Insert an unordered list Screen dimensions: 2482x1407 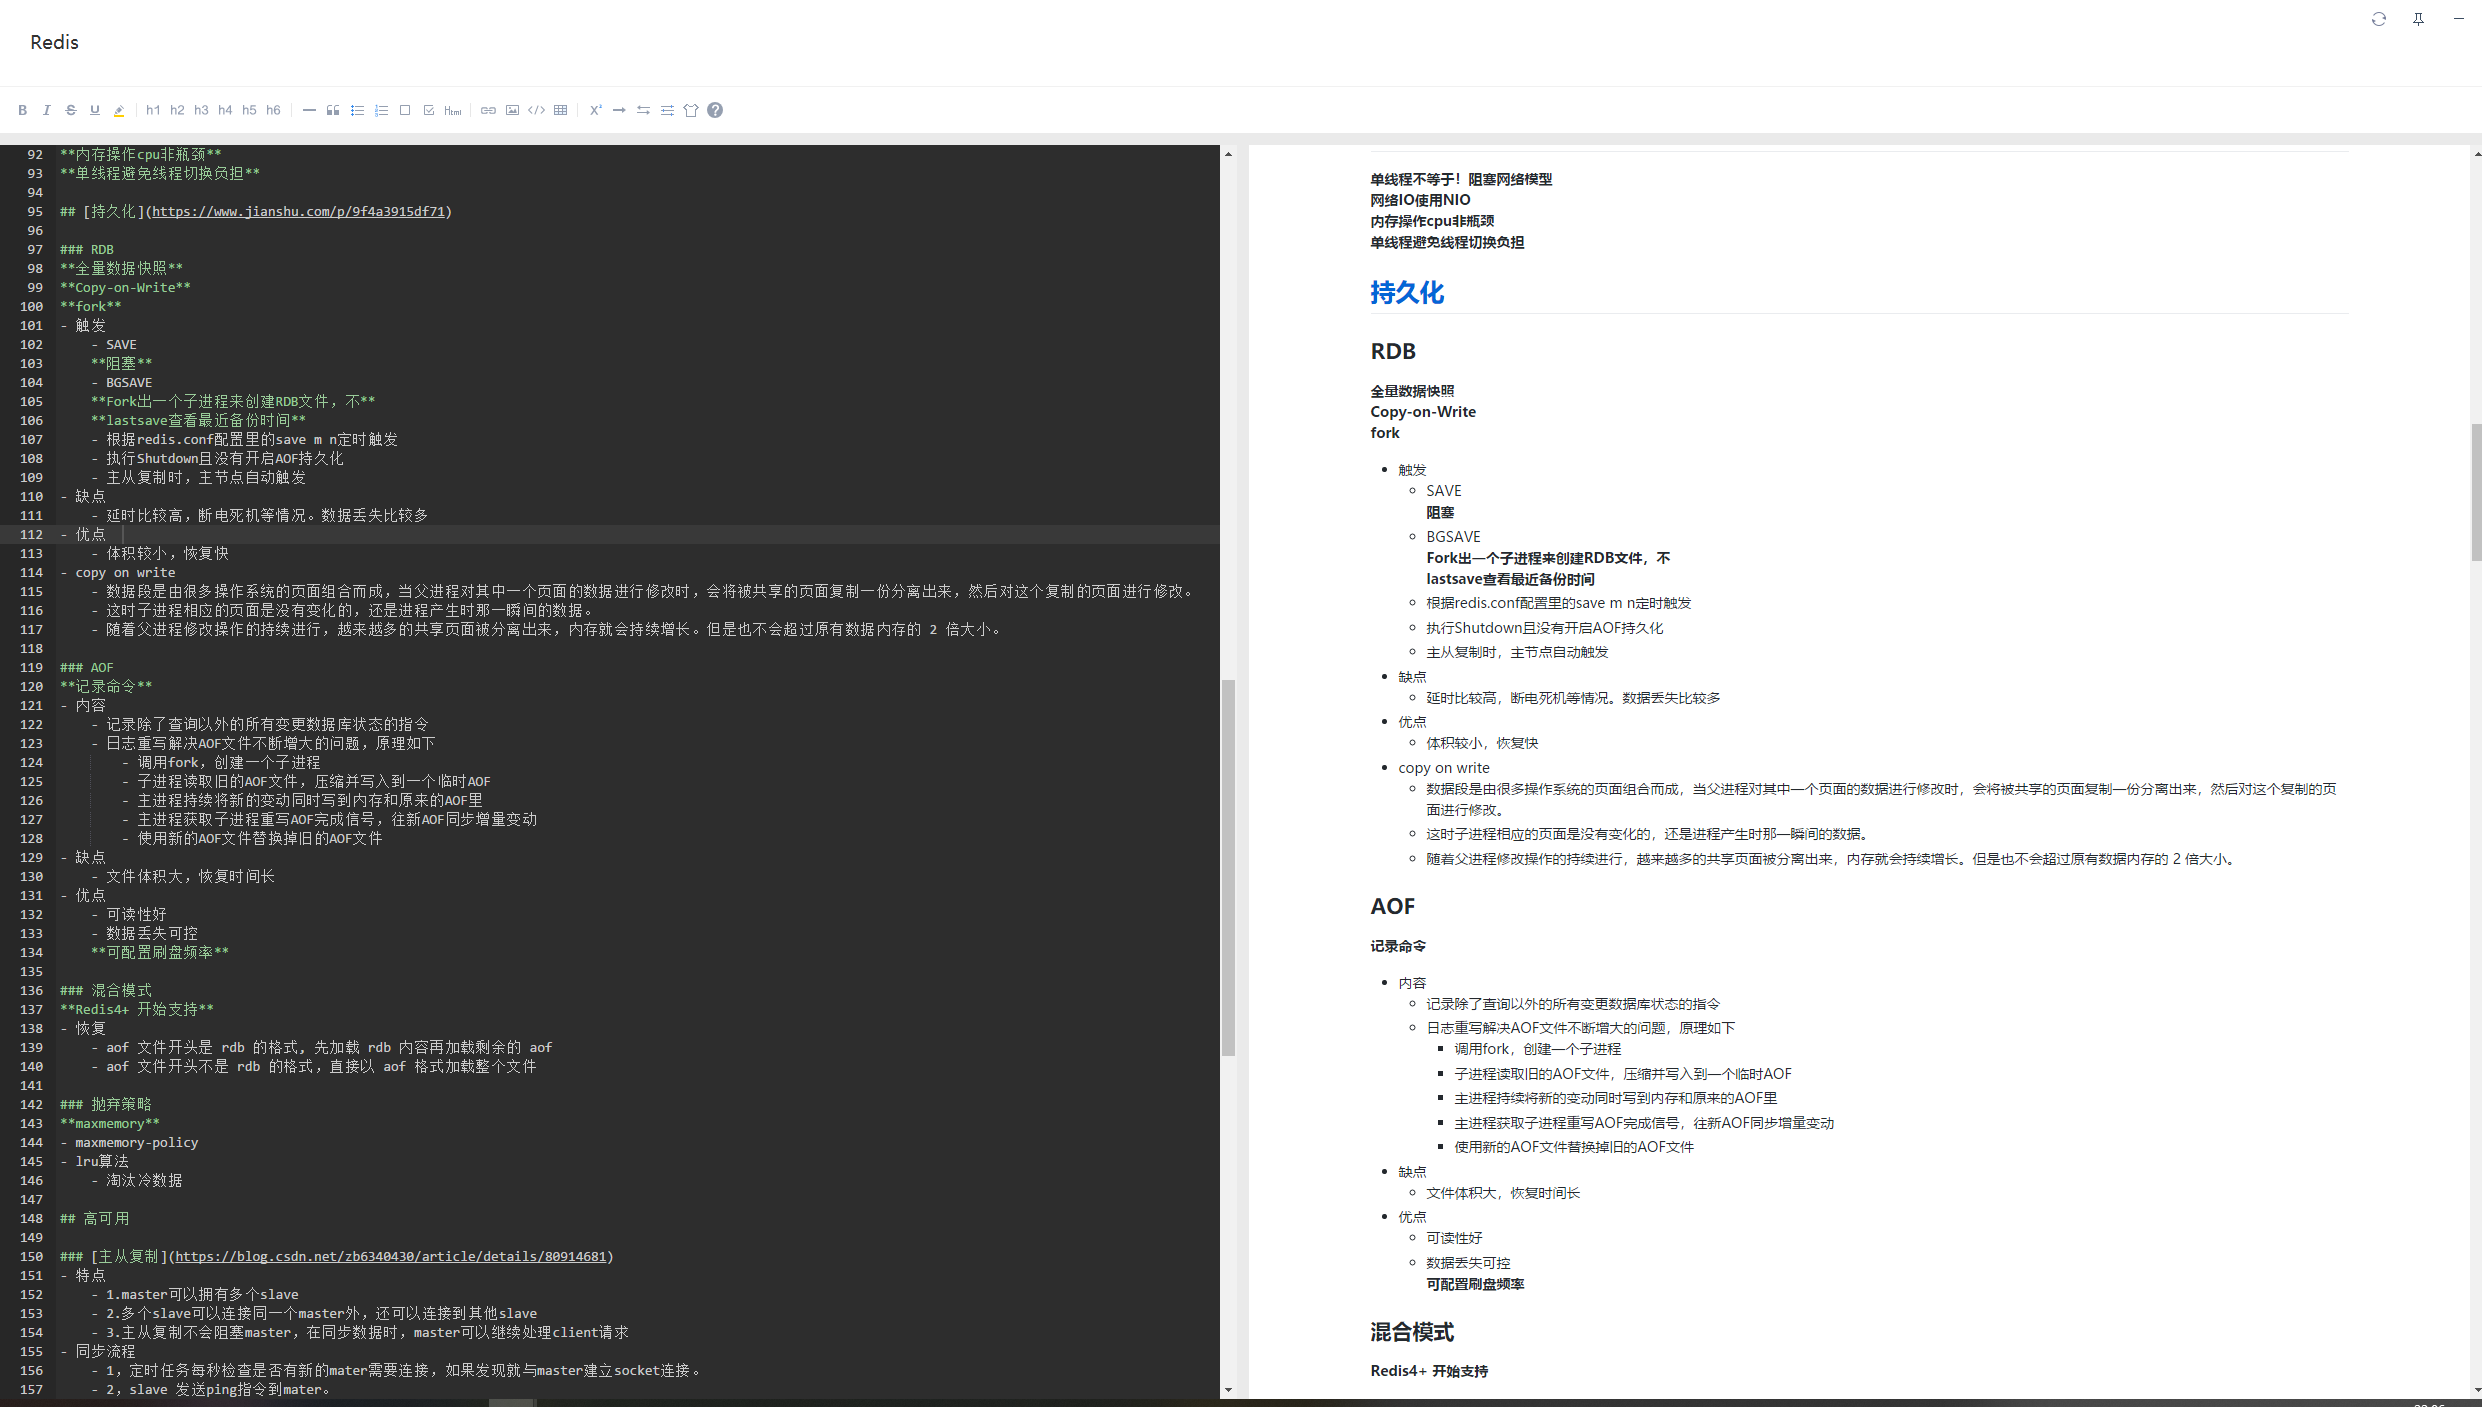[x=357, y=110]
